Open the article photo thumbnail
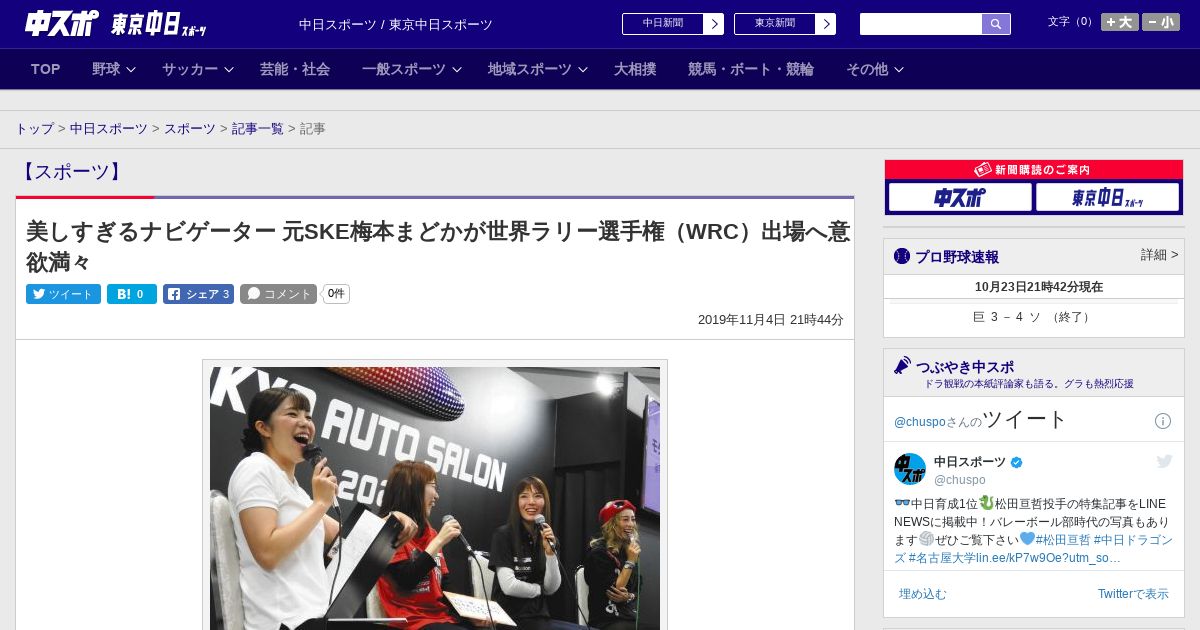 (435, 497)
